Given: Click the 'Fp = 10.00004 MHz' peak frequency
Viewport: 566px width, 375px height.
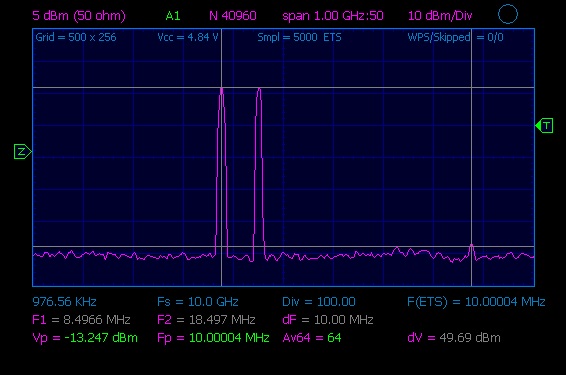Looking at the screenshot, I should [213, 338].
